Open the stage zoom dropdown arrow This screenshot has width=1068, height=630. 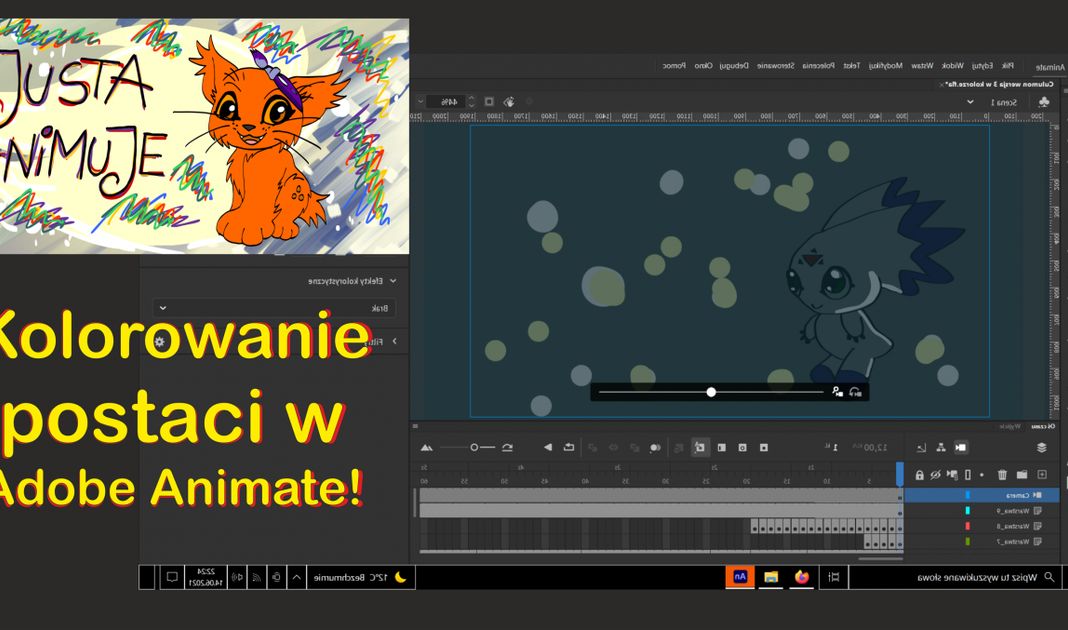[420, 101]
